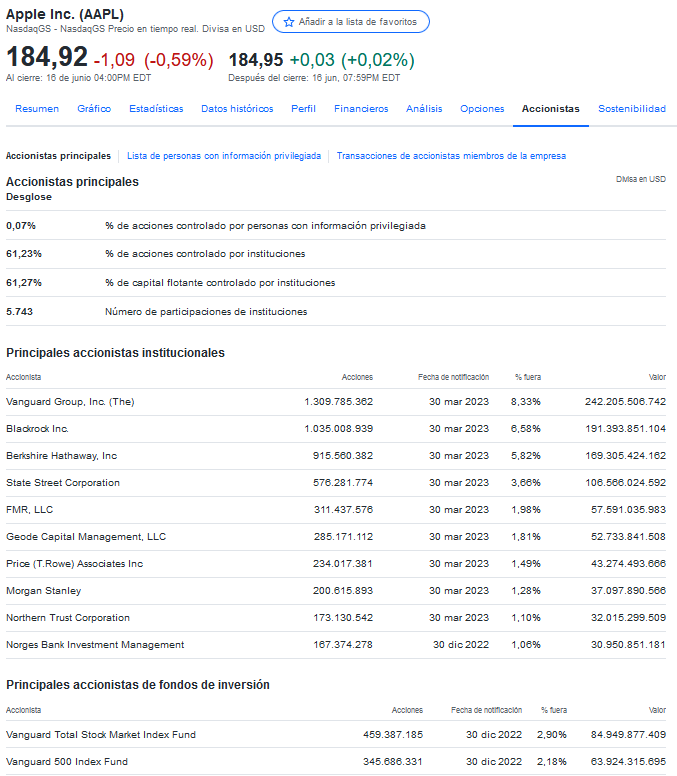Image resolution: width=677 pixels, height=776 pixels.
Task: Click Acciones column header in institutional table
Action: point(357,378)
